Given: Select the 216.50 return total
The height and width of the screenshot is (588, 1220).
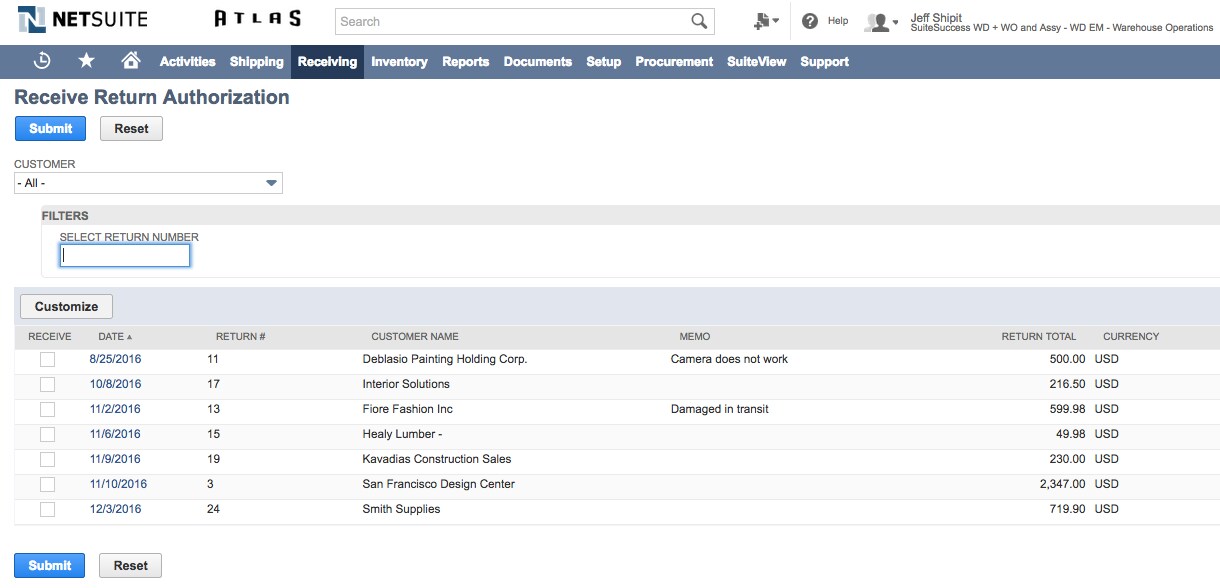Looking at the screenshot, I should coord(1067,384).
